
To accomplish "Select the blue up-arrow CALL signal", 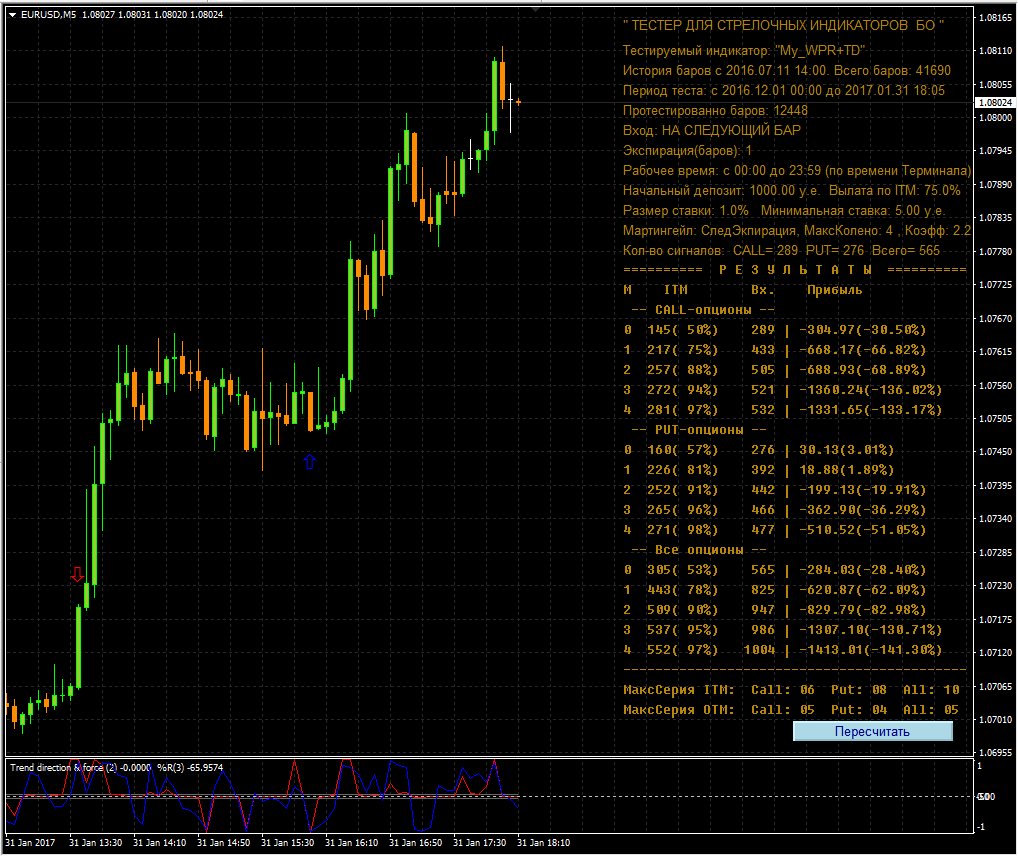I will point(310,461).
